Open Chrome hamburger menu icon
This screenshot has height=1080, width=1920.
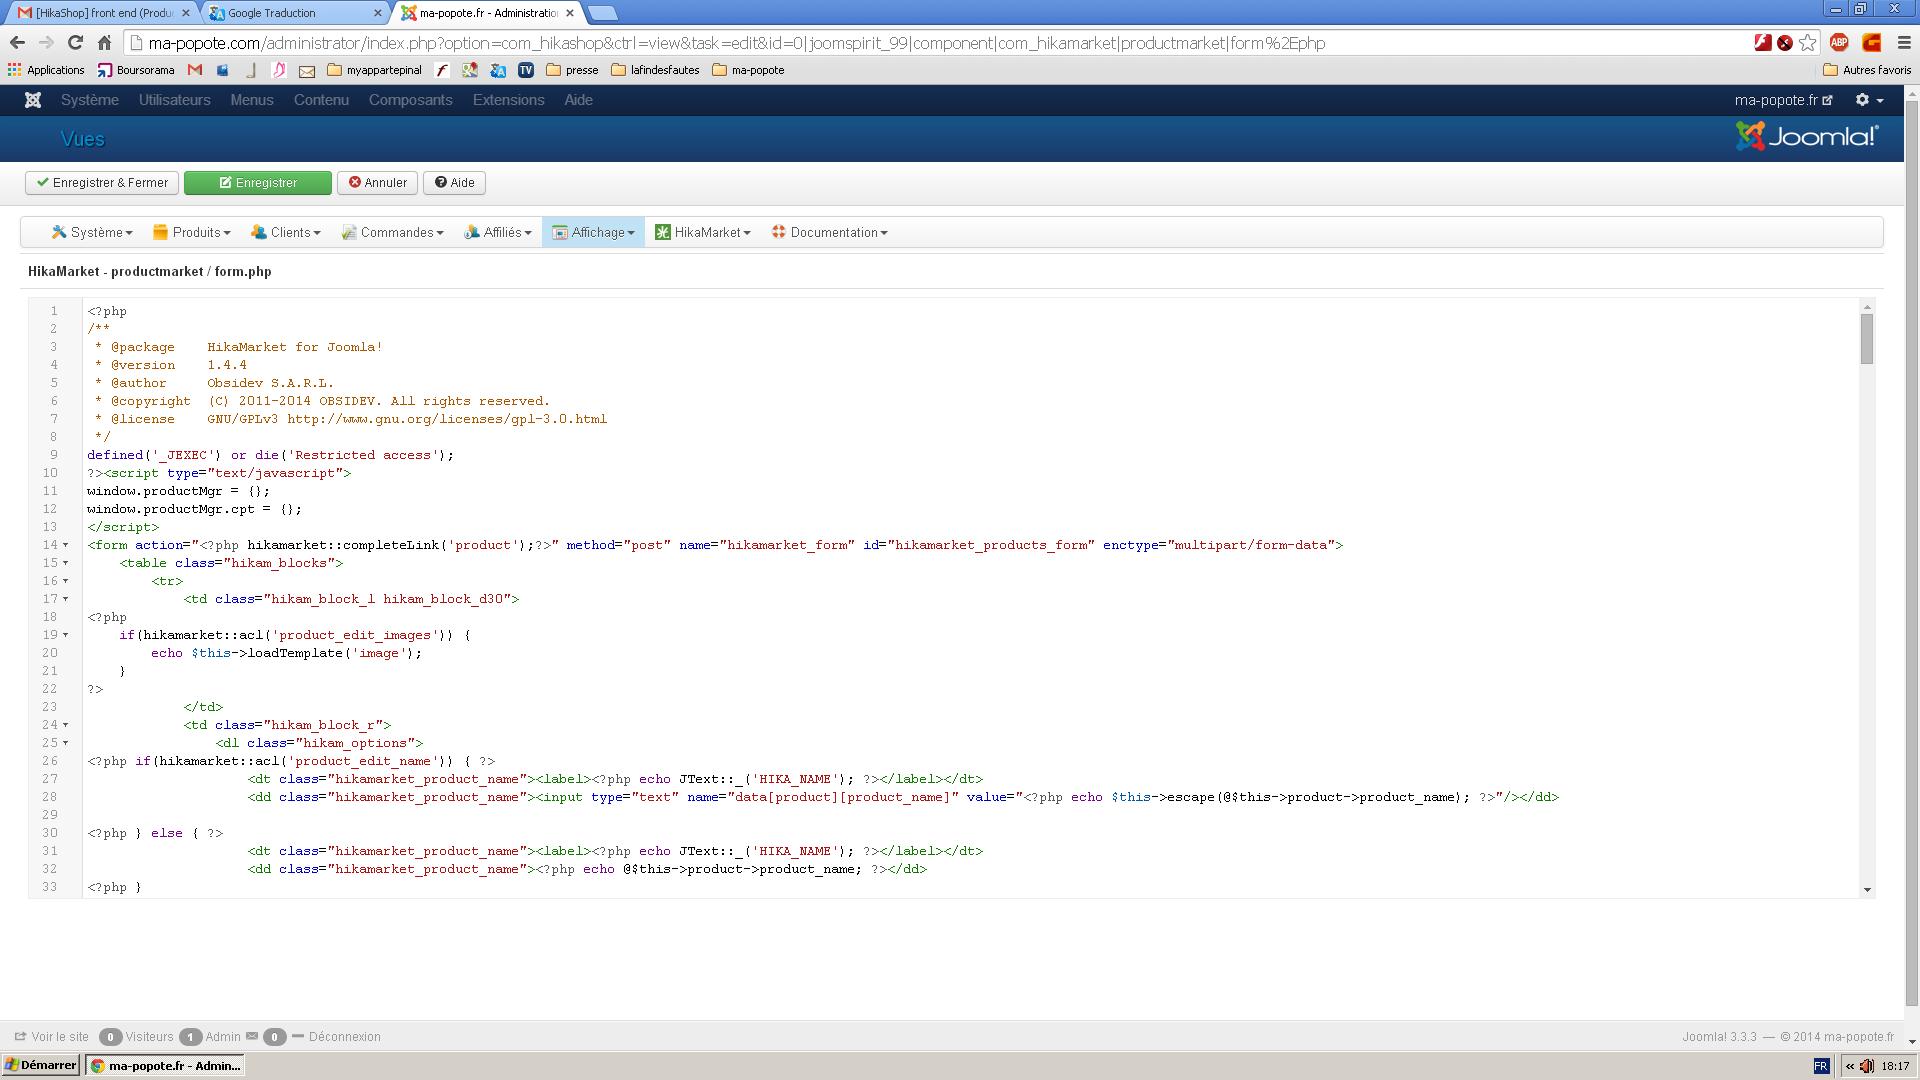click(x=1904, y=43)
